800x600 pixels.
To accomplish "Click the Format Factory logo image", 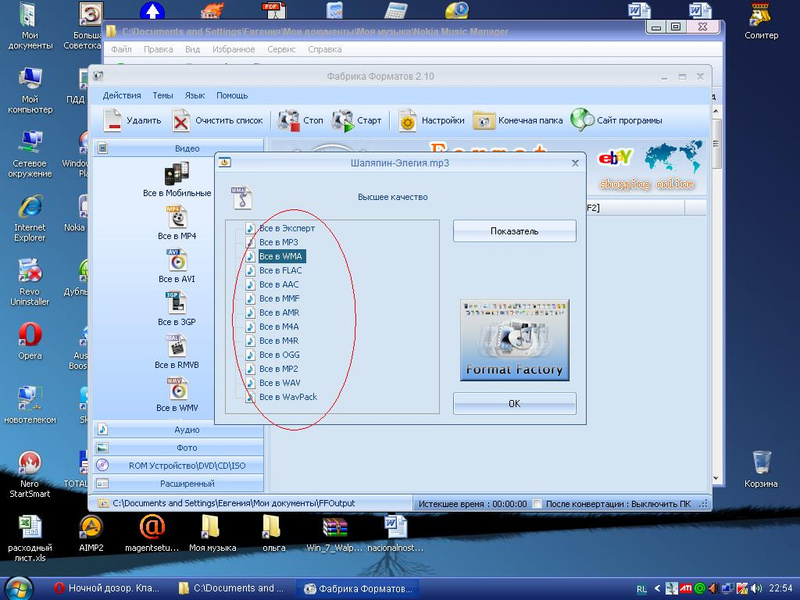I will point(514,339).
